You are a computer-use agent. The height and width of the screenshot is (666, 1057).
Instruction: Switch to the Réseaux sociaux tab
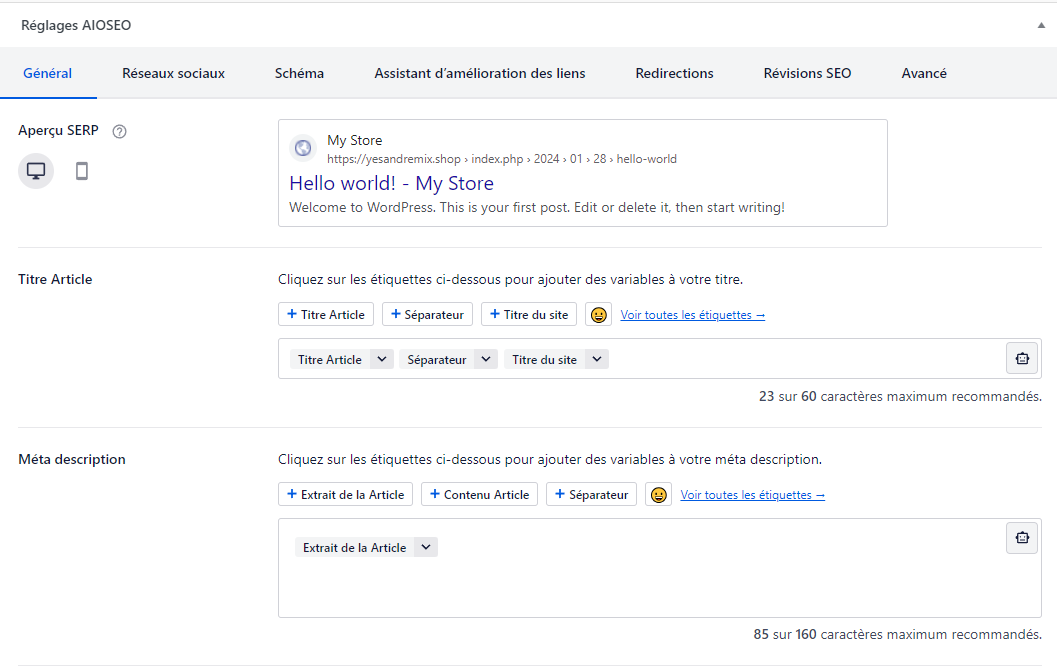(x=173, y=72)
